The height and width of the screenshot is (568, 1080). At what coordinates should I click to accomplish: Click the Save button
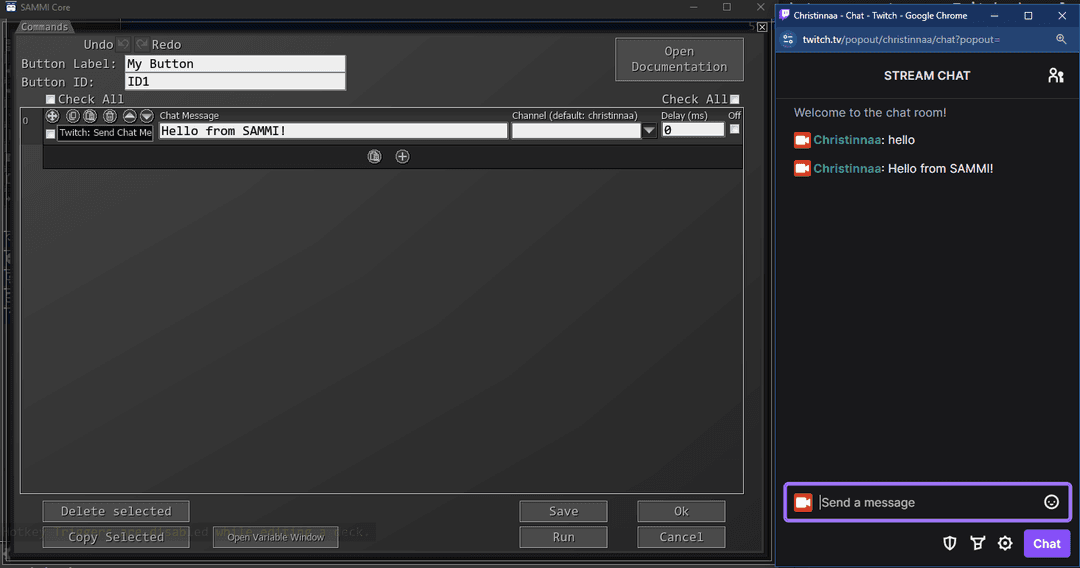[x=563, y=511]
